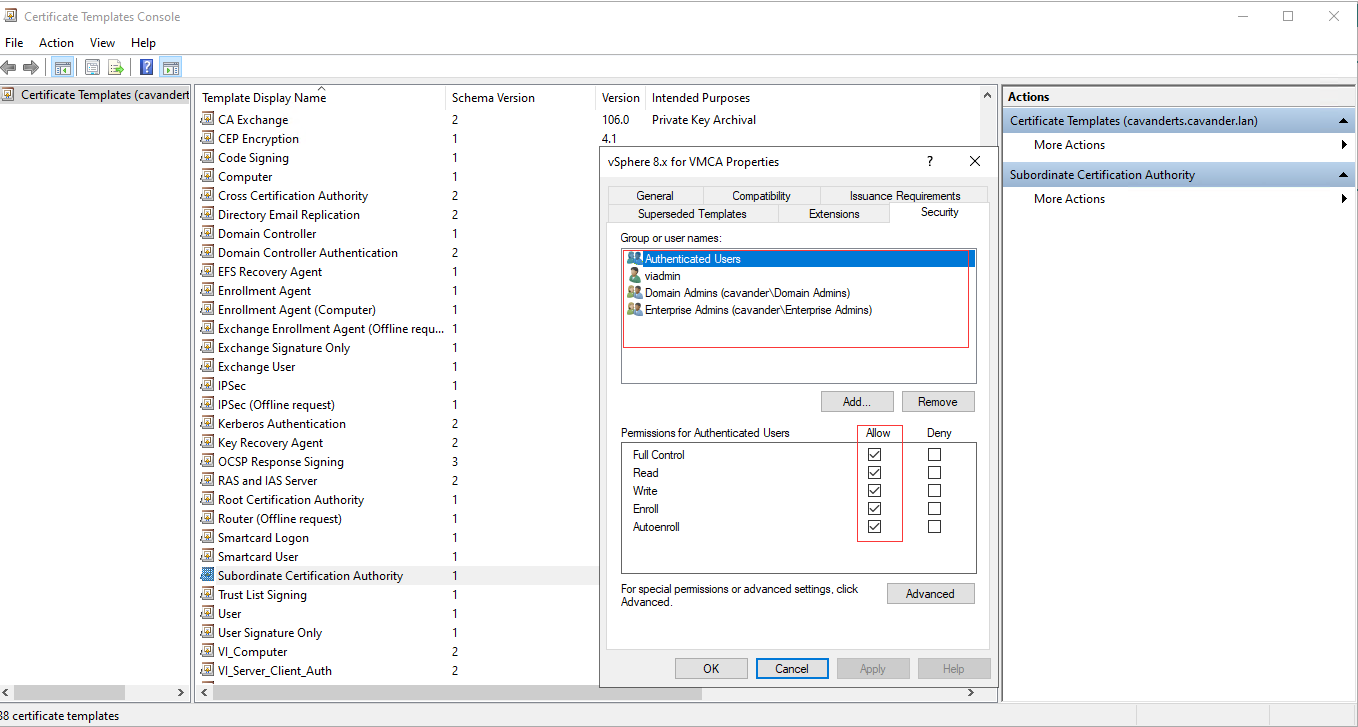
Task: Click the CEP Encryption template icon
Action: click(207, 138)
